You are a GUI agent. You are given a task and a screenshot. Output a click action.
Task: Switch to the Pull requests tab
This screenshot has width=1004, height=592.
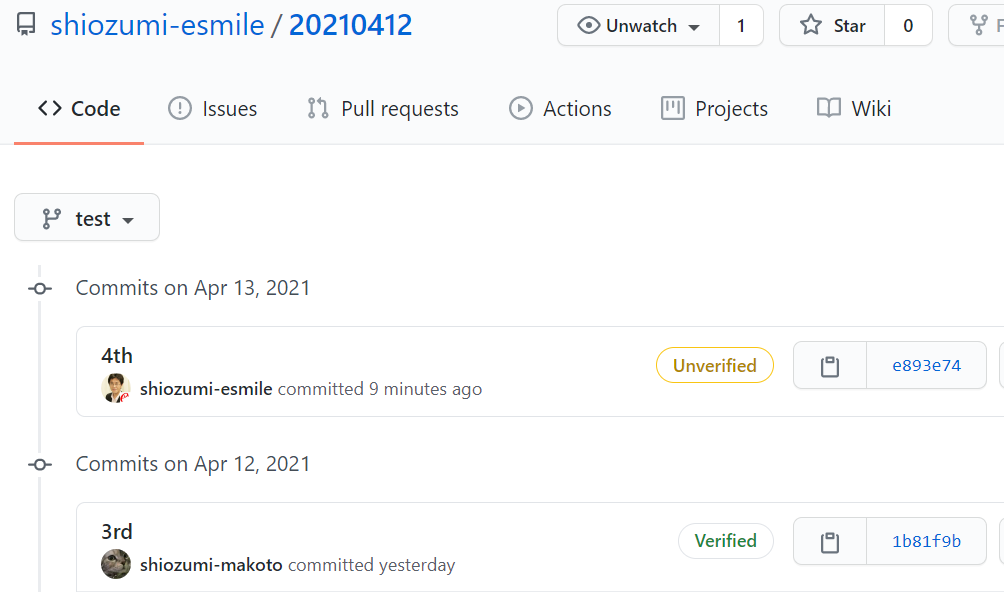point(382,109)
